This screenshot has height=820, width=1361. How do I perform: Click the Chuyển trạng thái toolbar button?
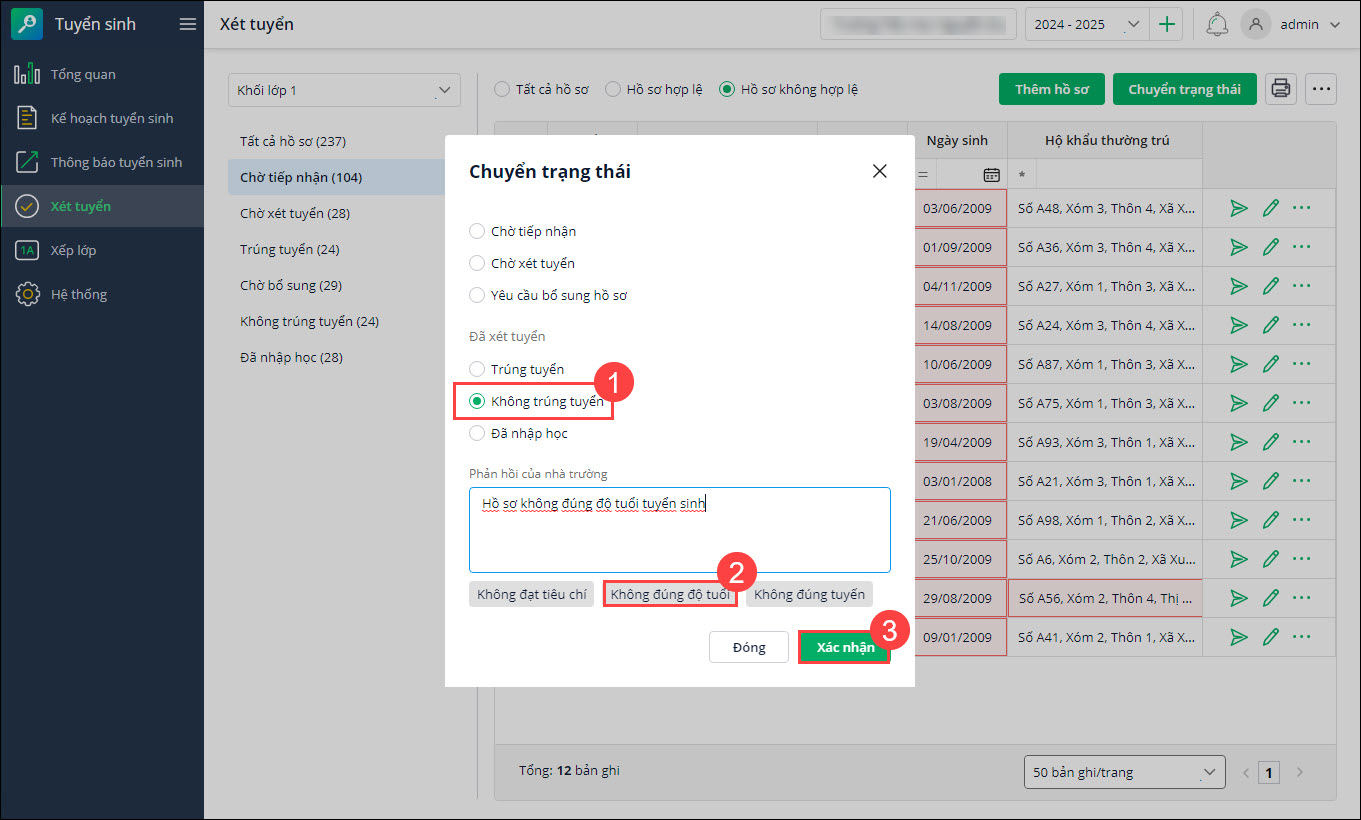pos(1185,89)
